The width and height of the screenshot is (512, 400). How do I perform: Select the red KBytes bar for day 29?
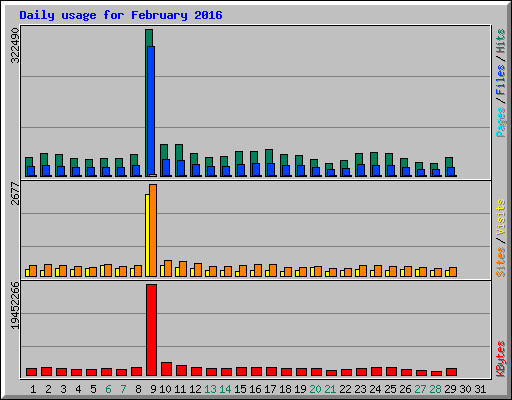tap(451, 372)
